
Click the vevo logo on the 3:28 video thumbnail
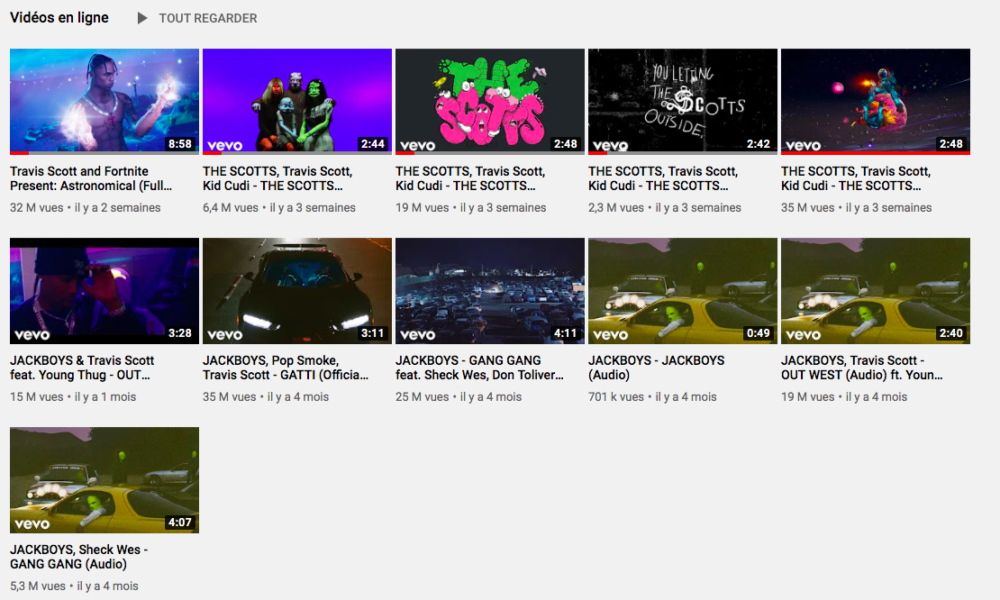[x=32, y=334]
